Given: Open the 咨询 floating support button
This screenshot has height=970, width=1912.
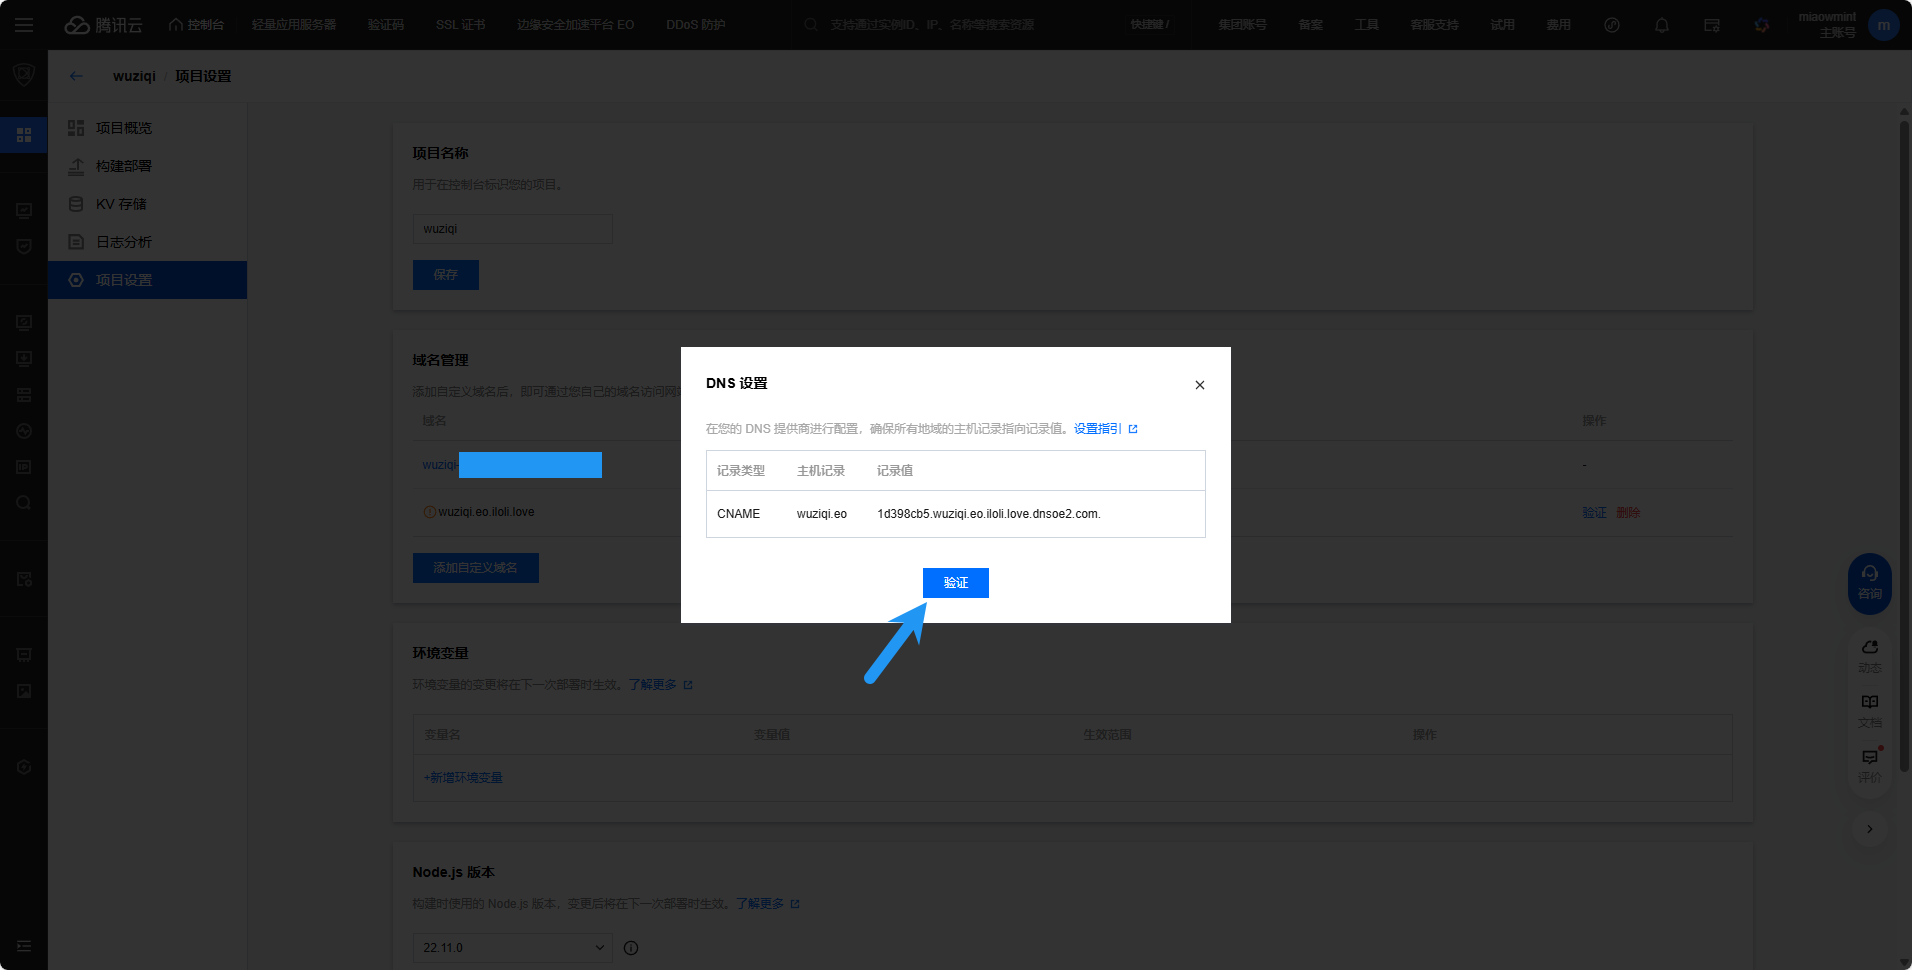Looking at the screenshot, I should click(1869, 583).
